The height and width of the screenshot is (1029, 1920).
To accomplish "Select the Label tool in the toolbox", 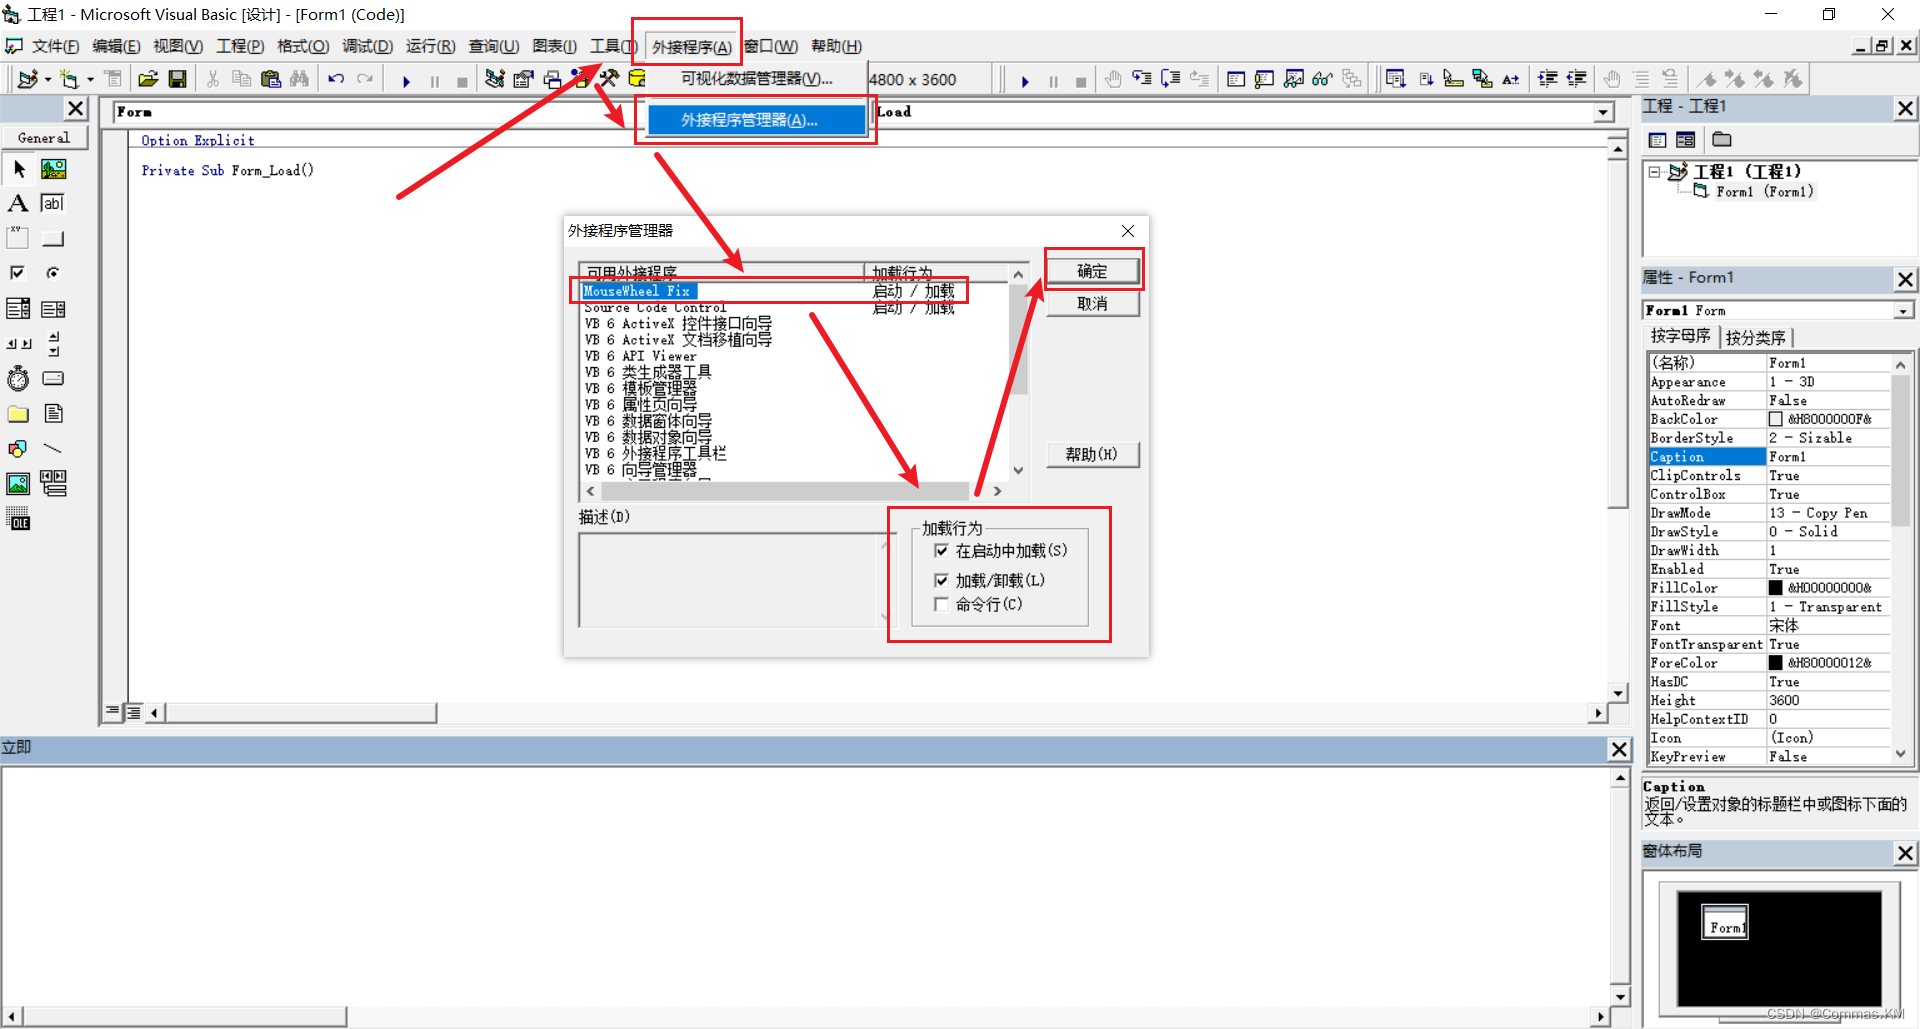I will point(18,203).
